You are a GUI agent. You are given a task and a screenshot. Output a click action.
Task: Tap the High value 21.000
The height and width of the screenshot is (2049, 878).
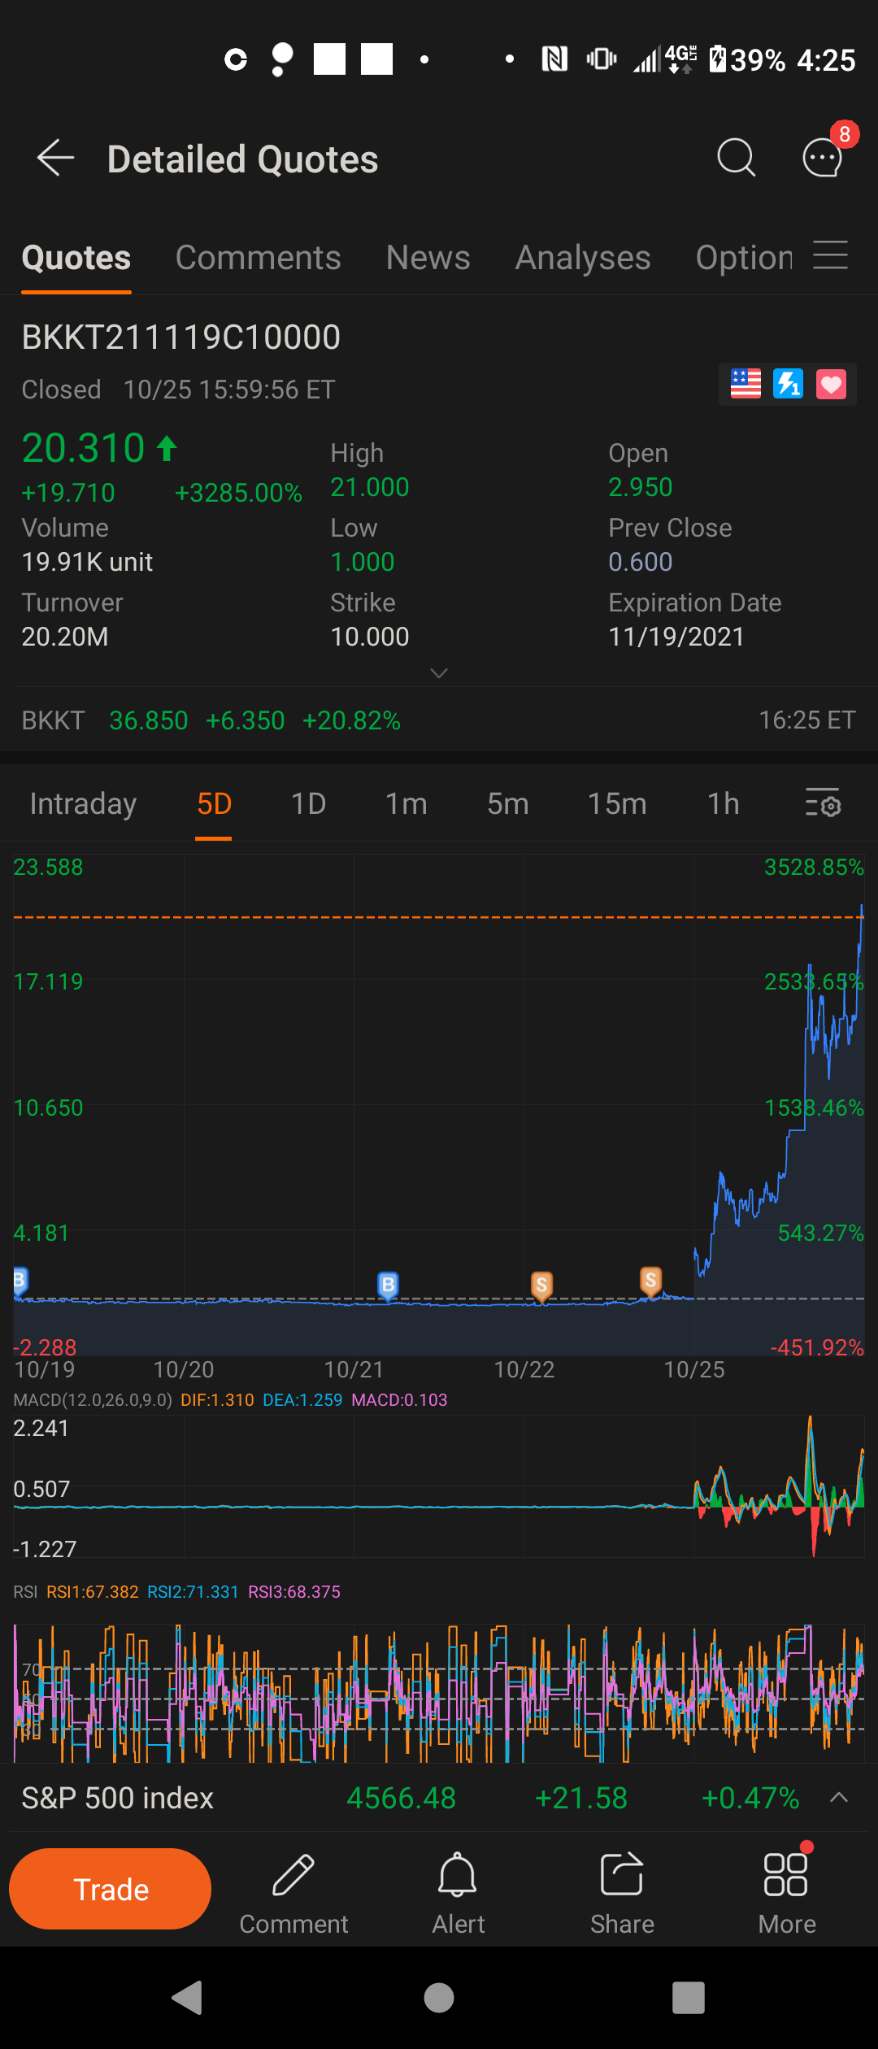pyautogui.click(x=370, y=487)
